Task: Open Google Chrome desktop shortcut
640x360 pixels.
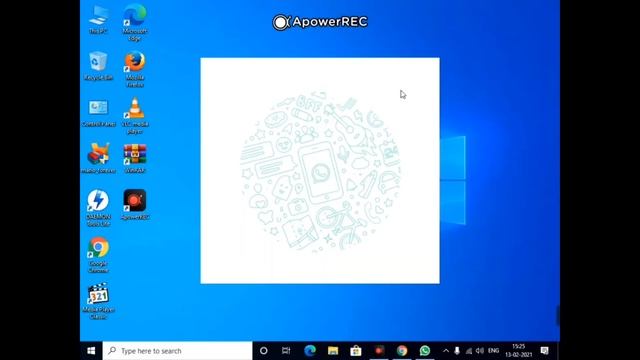Action: 98,255
